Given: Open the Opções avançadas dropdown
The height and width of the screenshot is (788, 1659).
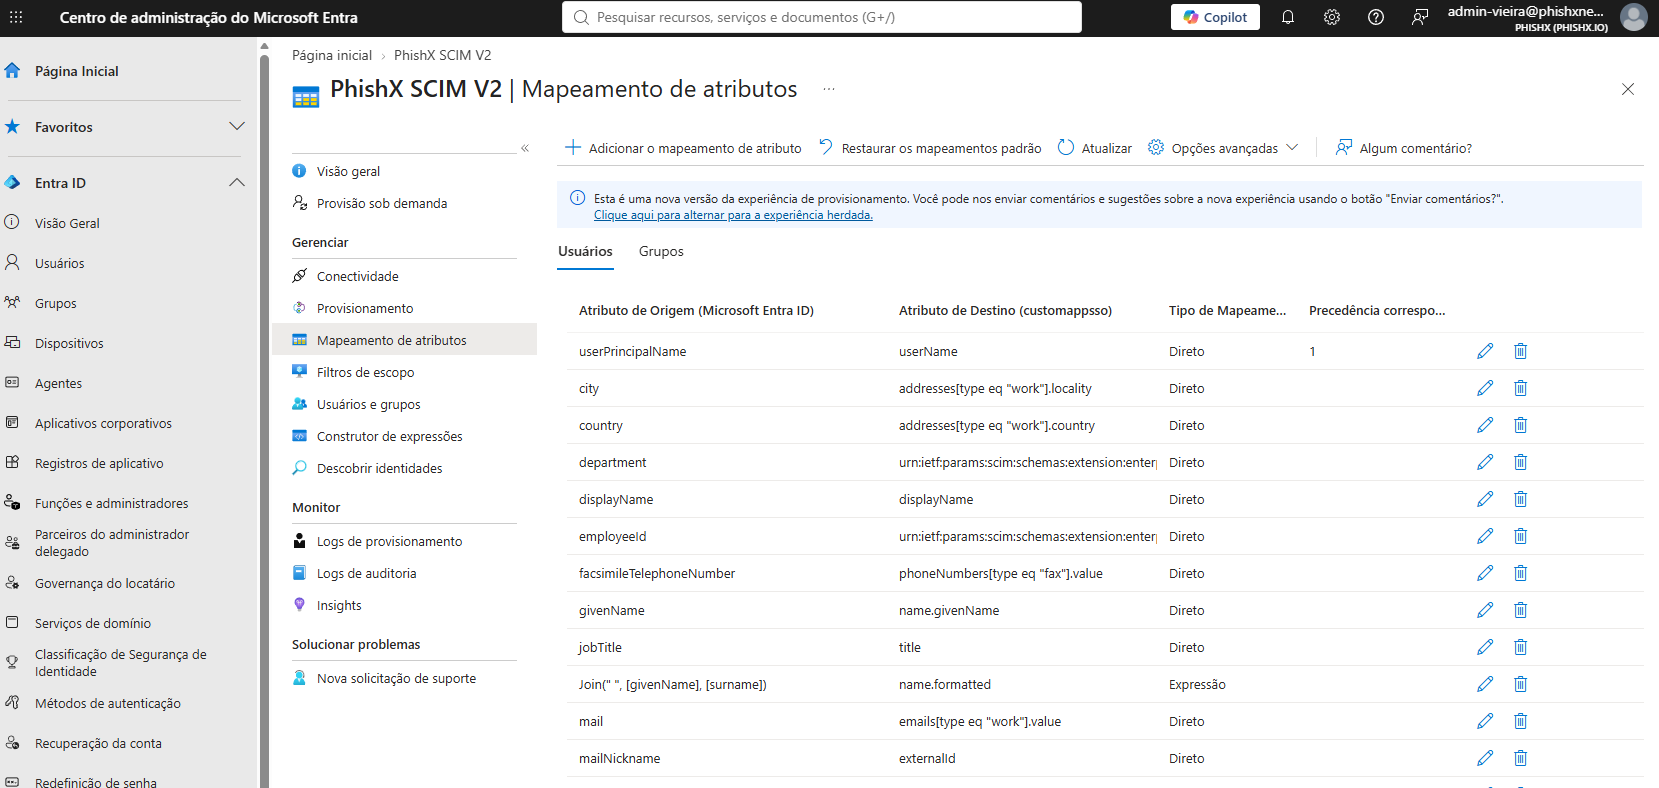Looking at the screenshot, I should 1223,148.
